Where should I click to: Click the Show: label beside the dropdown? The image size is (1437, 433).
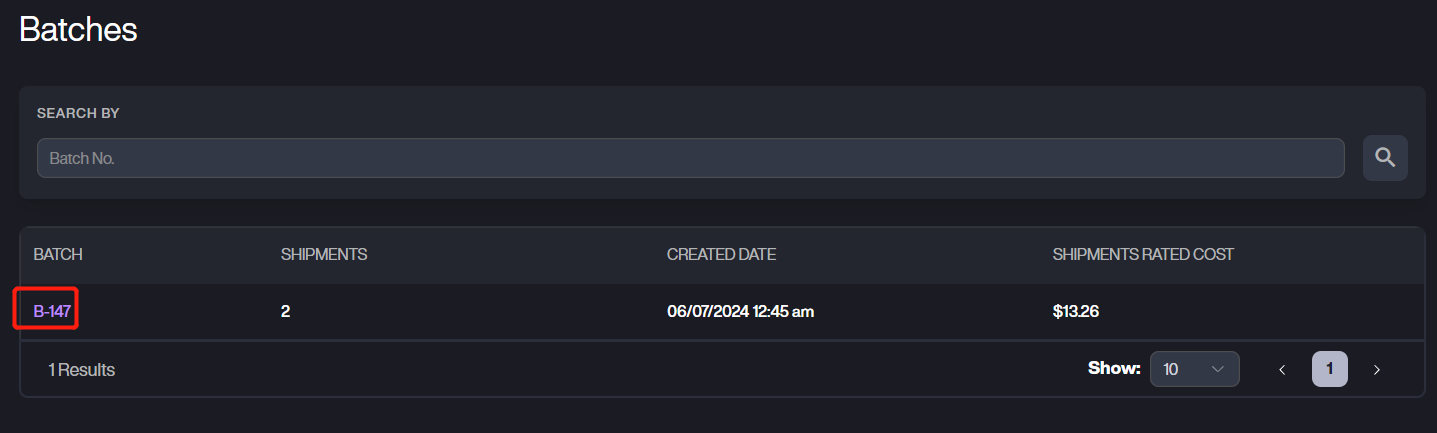point(1114,368)
